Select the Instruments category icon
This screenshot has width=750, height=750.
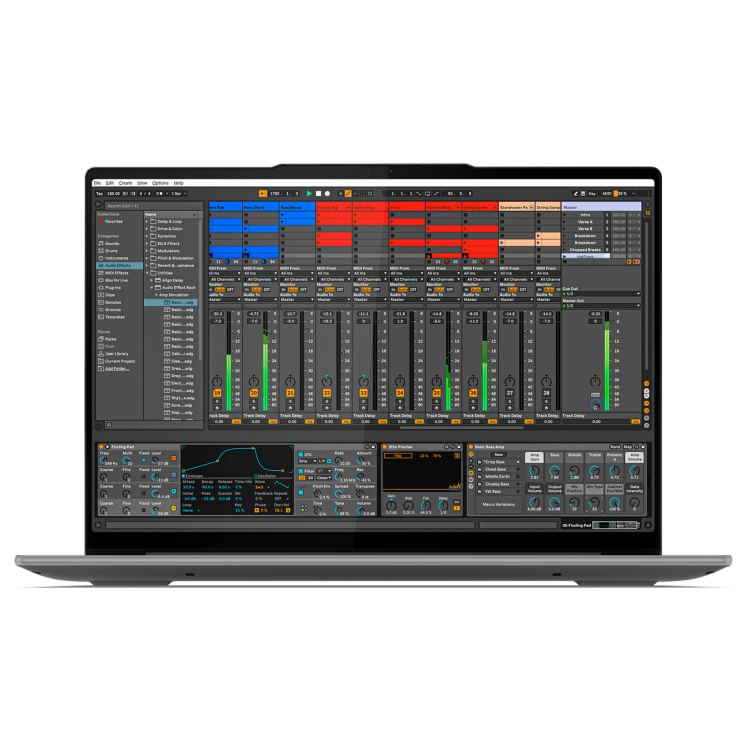101,258
